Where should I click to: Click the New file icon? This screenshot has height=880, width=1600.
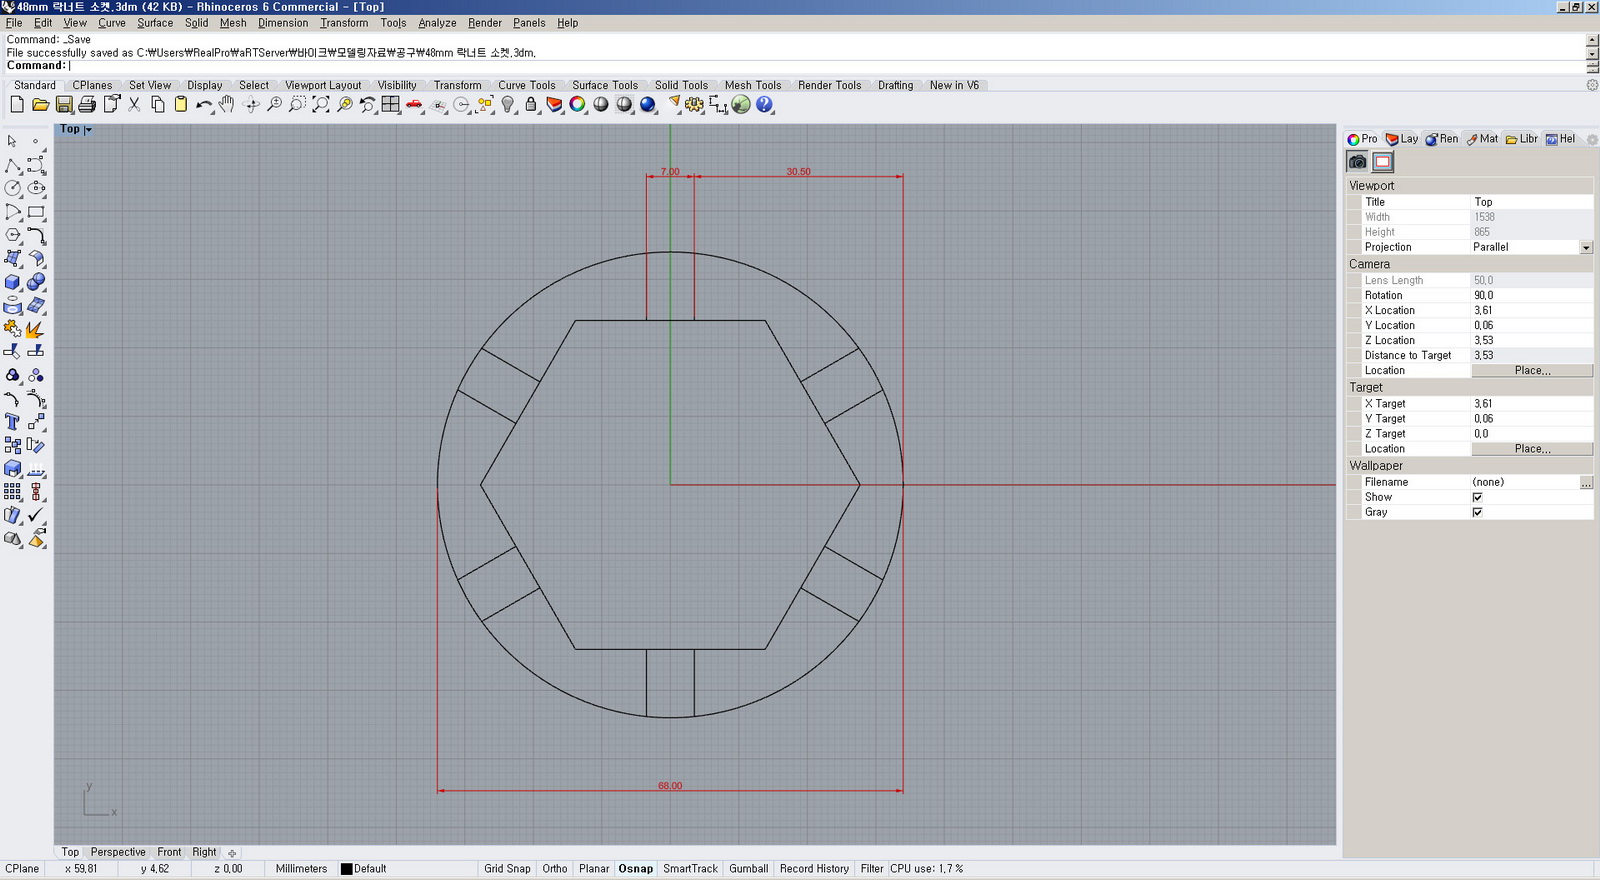point(17,105)
